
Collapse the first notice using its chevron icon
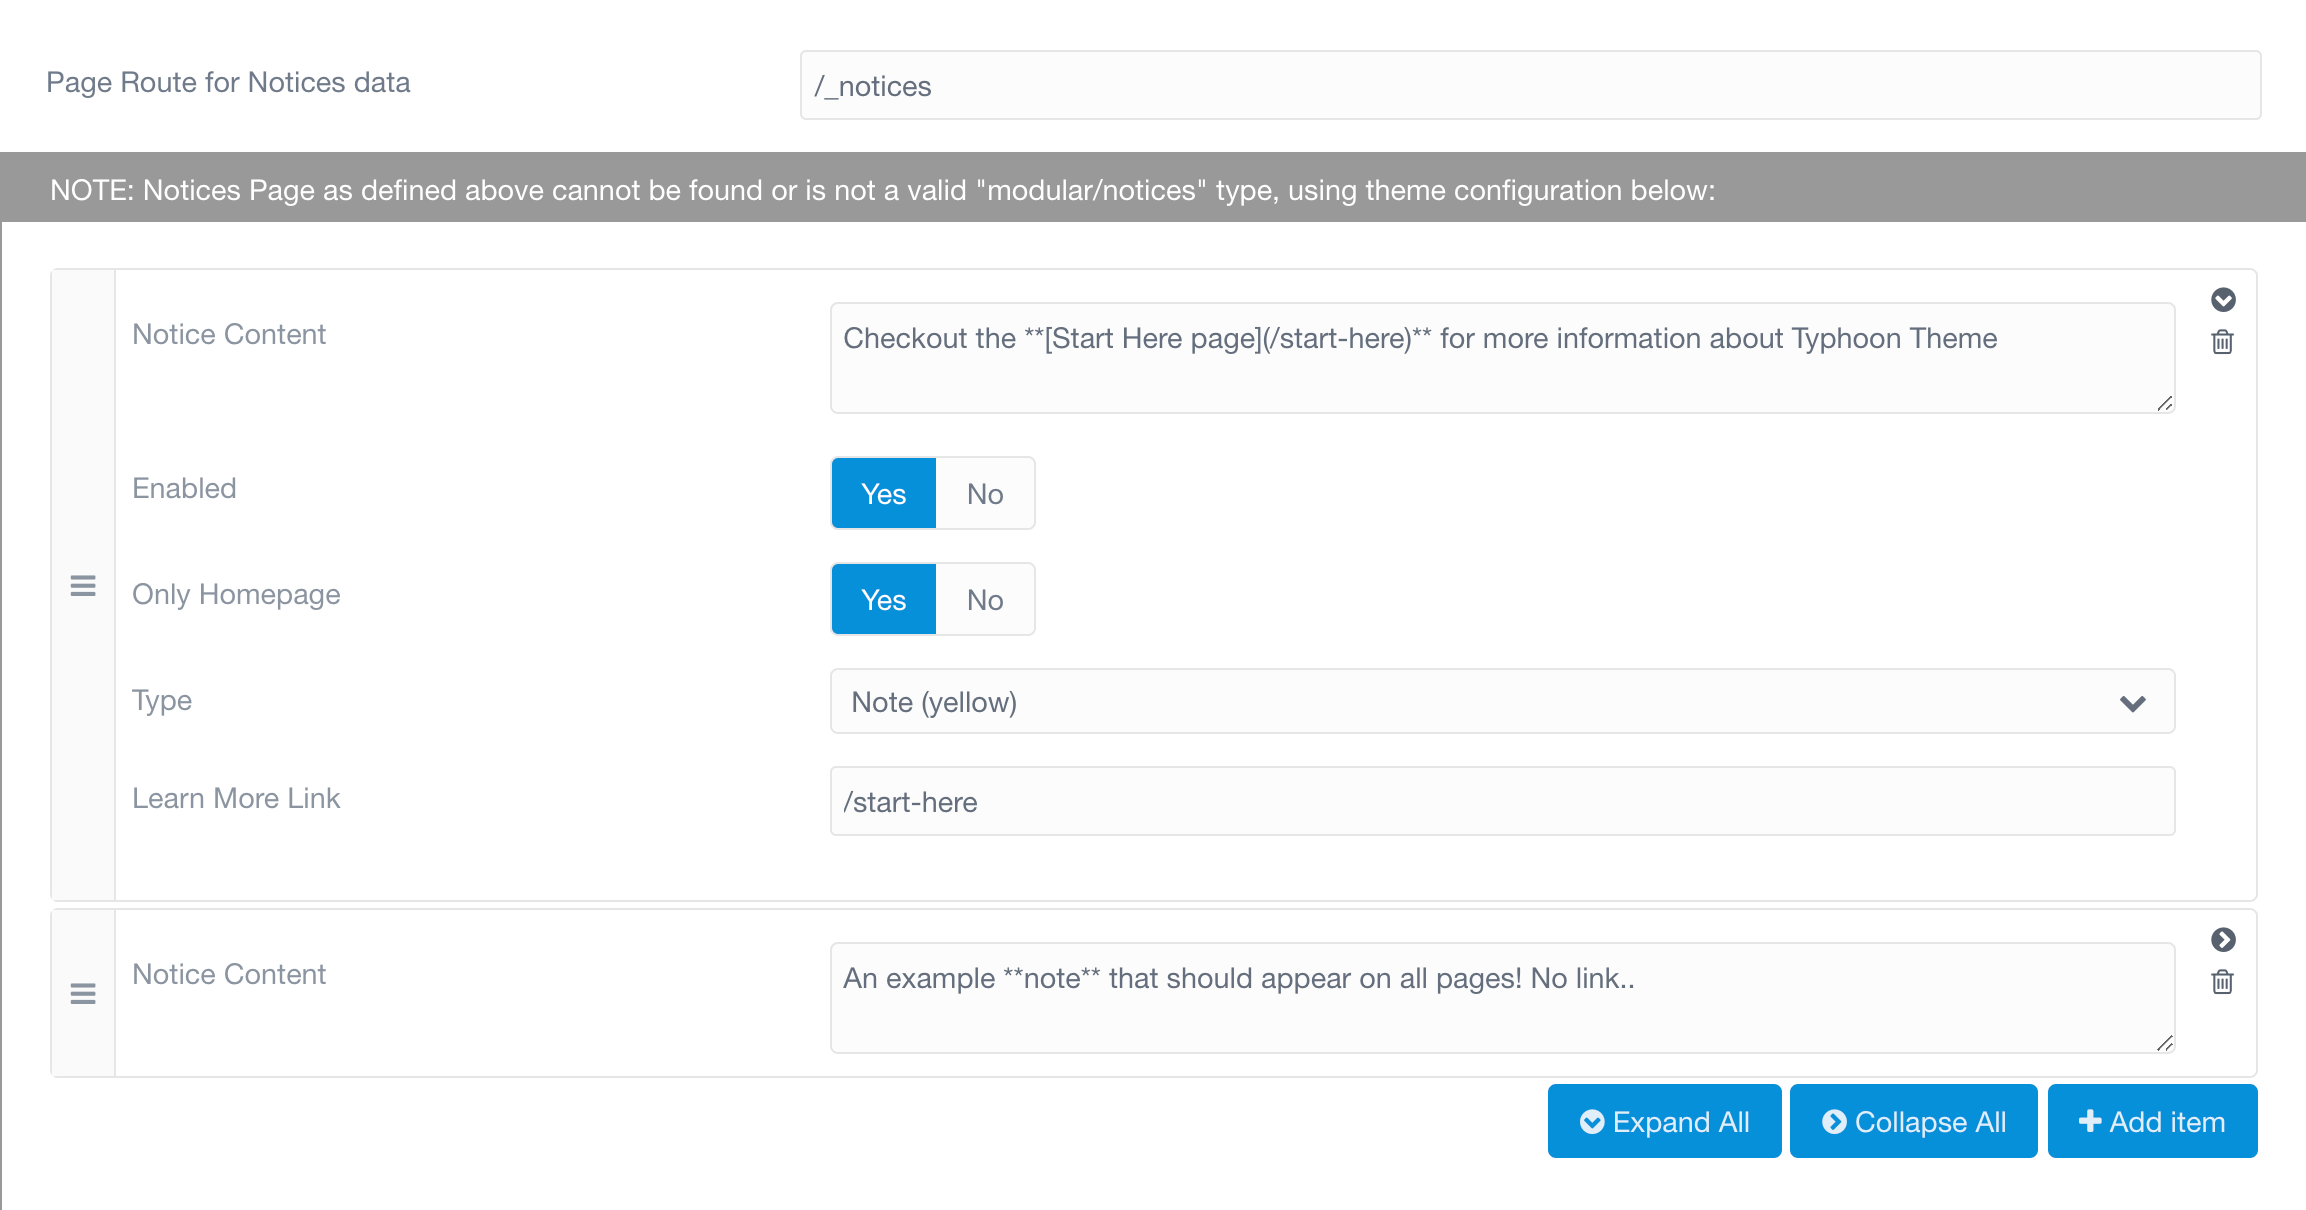click(2223, 300)
